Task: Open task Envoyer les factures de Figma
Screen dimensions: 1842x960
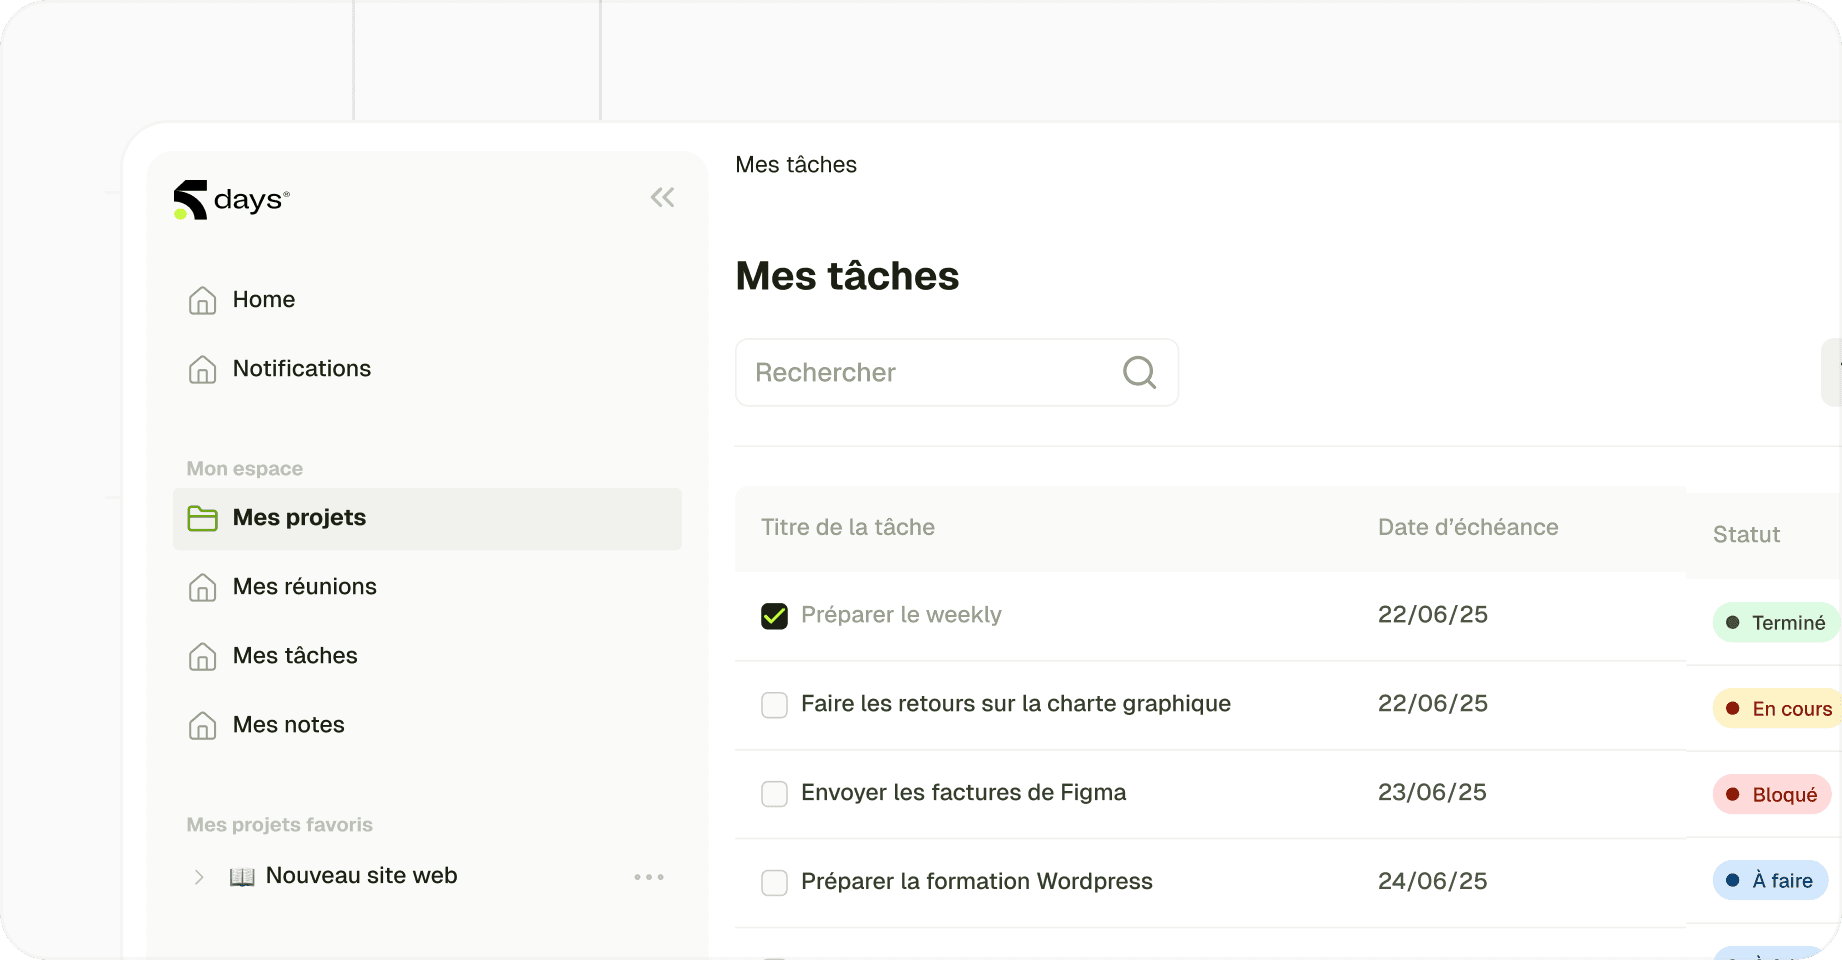Action: tap(964, 793)
